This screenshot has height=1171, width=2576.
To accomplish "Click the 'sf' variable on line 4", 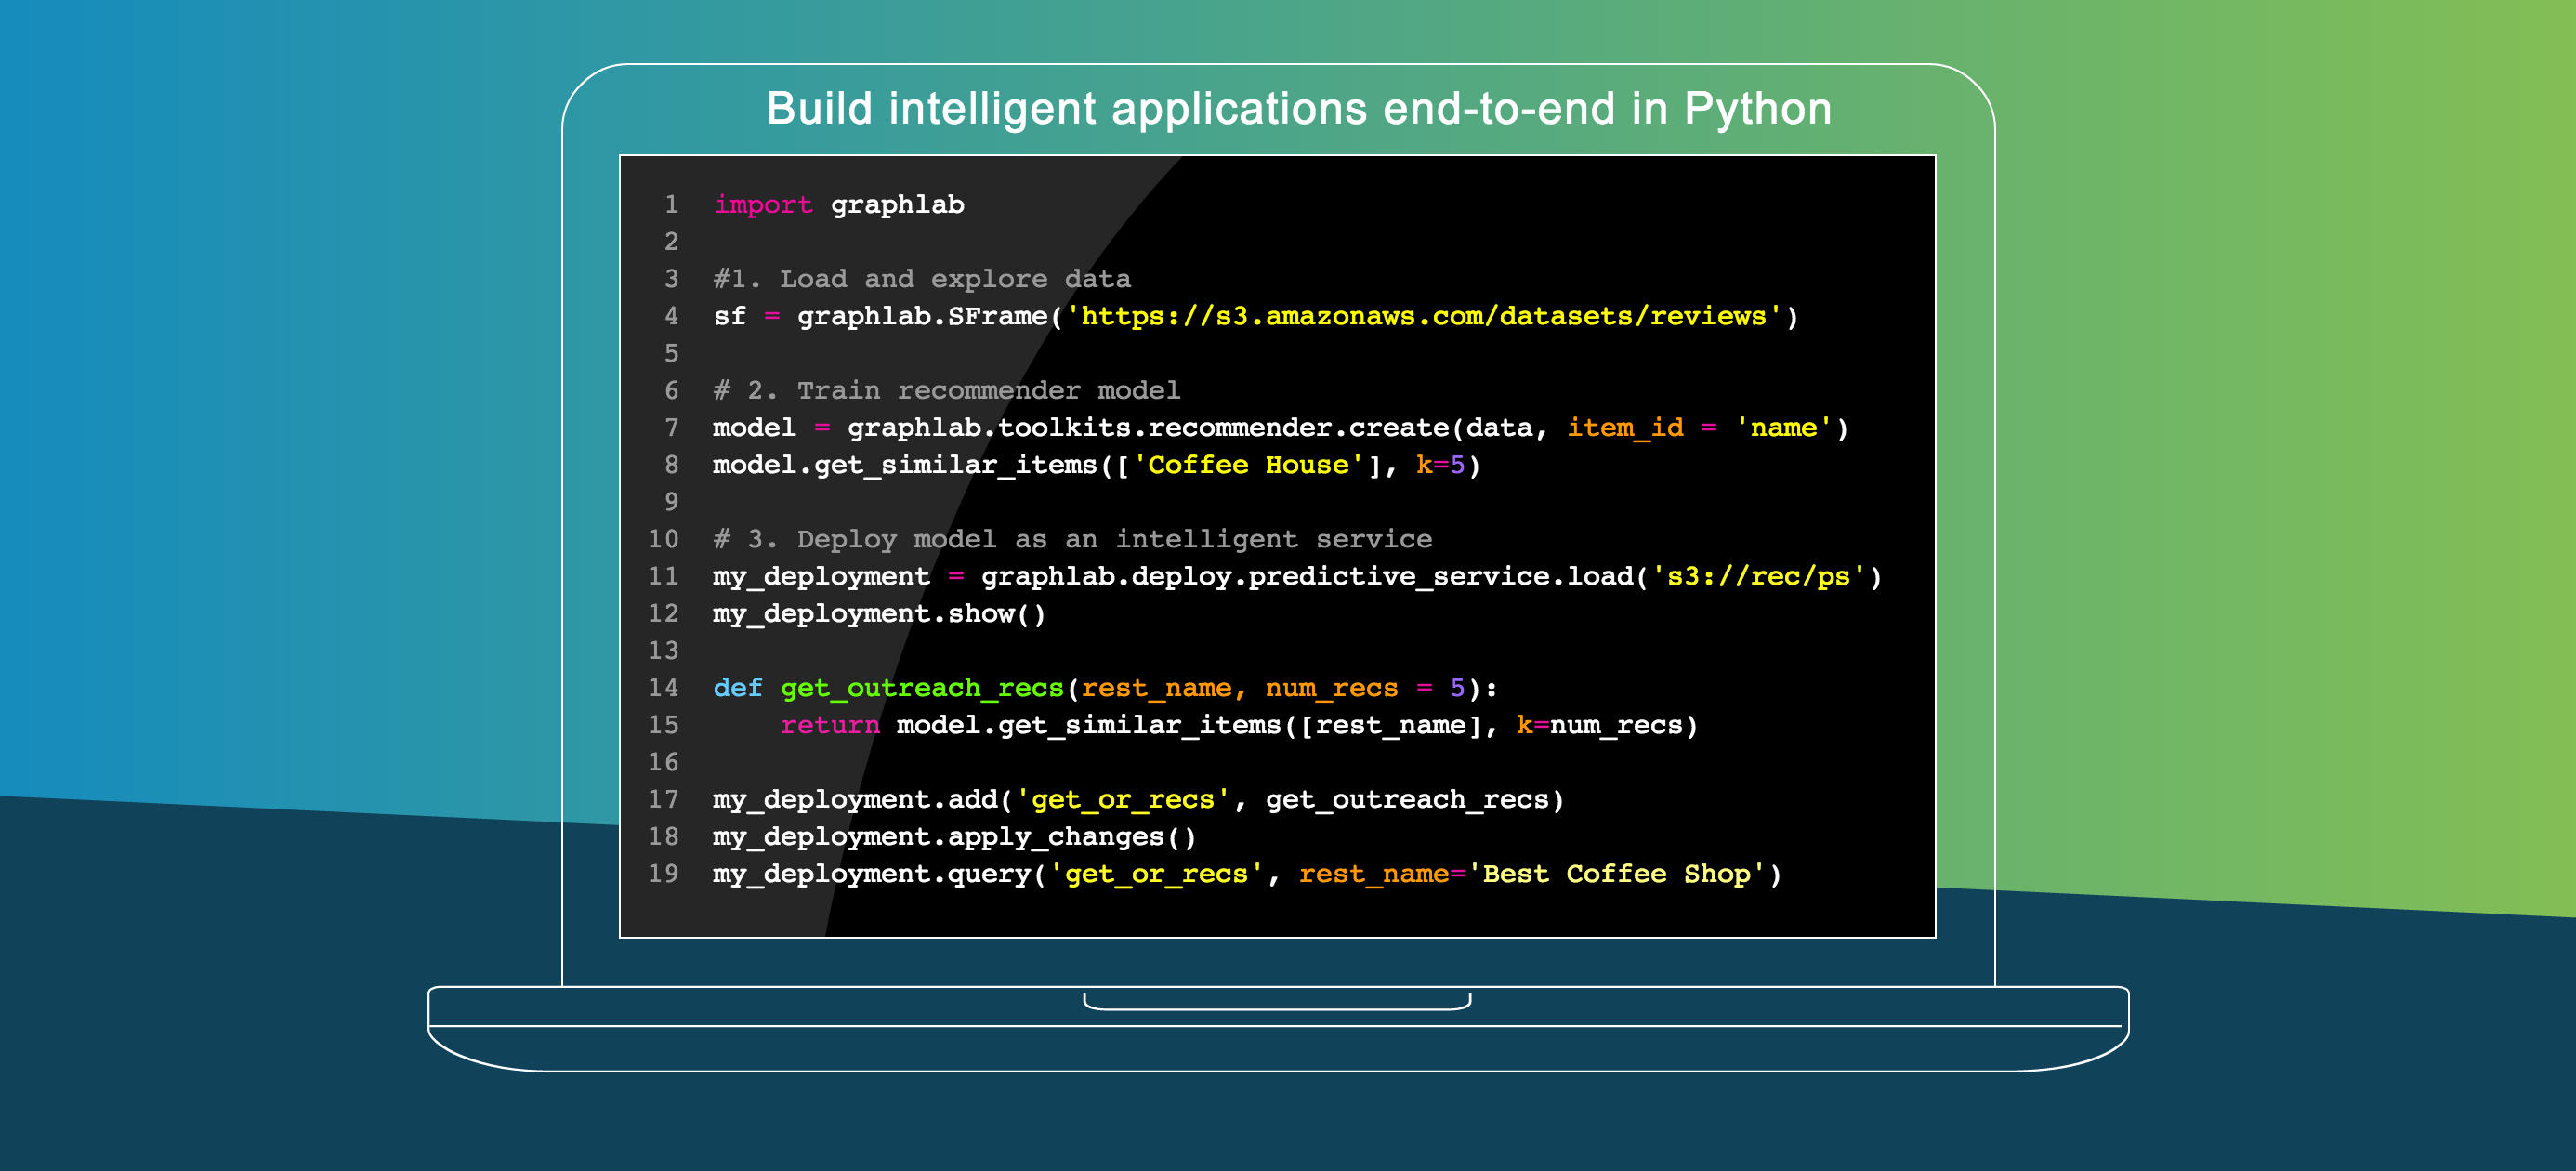I will (730, 316).
